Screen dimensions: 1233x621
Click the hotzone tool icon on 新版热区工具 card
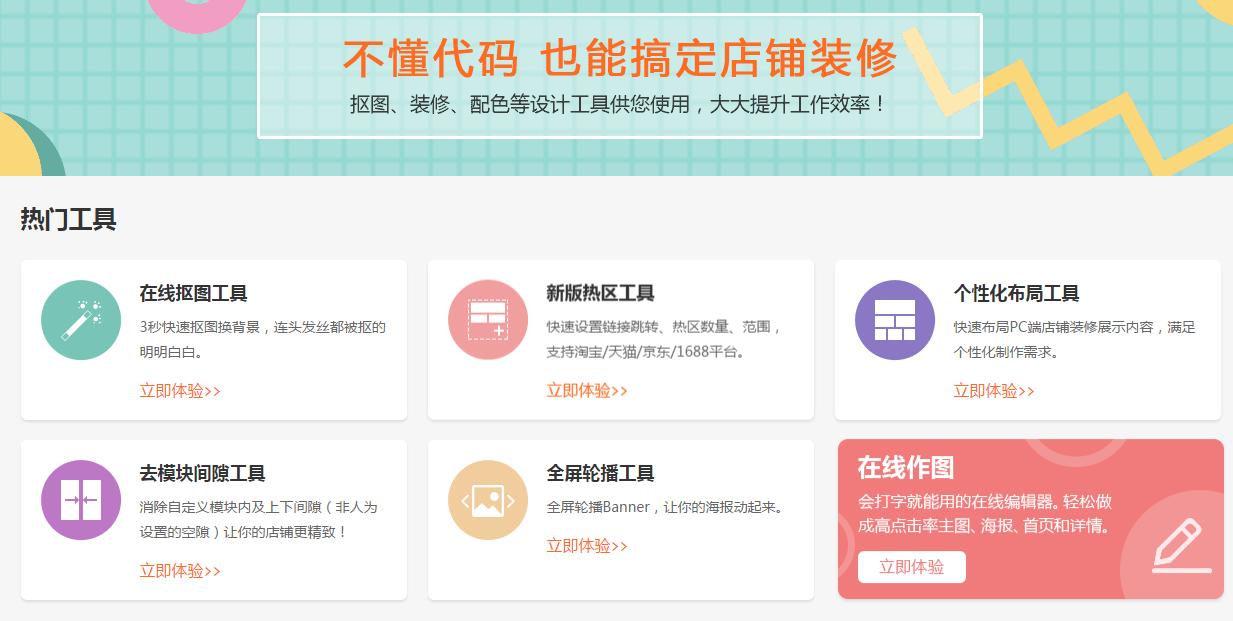pyautogui.click(x=487, y=319)
